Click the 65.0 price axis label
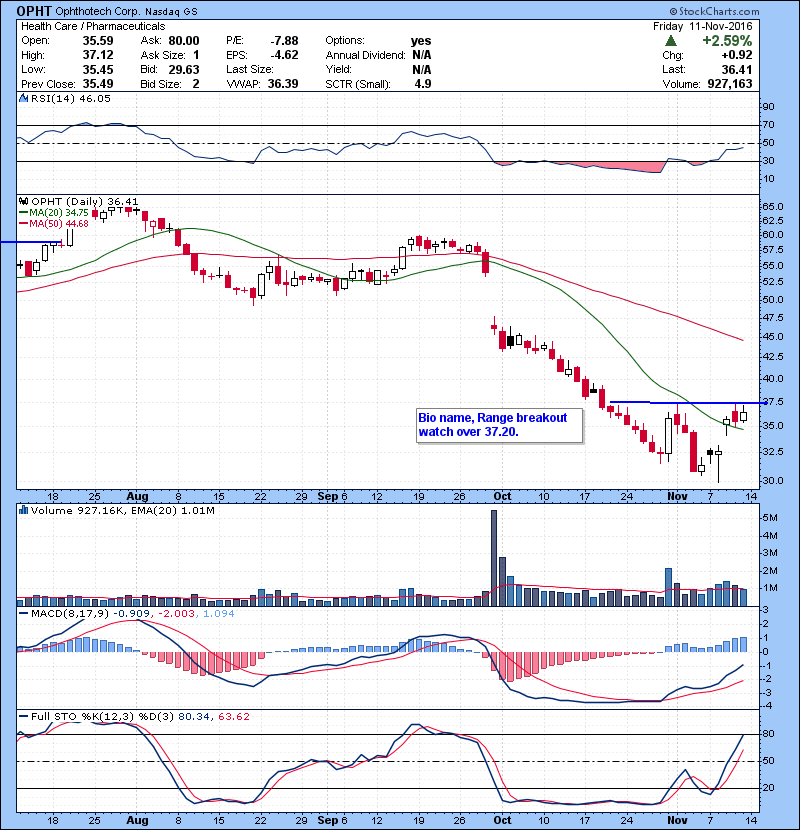Viewport: 800px width, 830px height. click(x=772, y=206)
